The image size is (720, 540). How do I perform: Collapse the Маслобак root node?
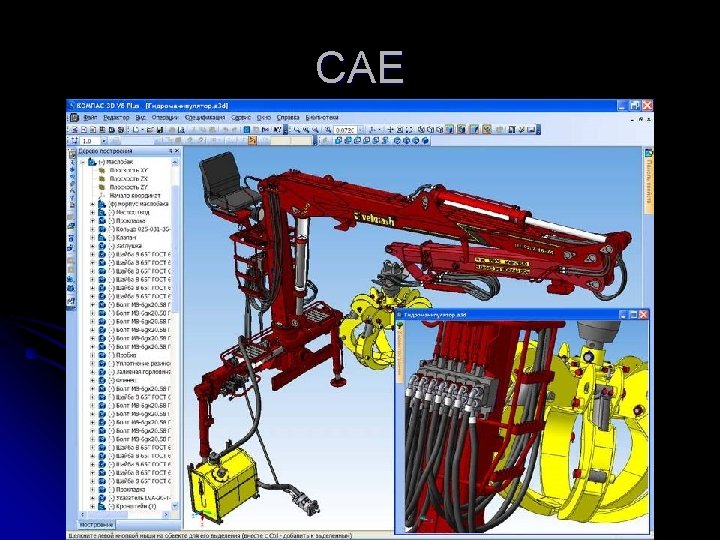tap(84, 162)
